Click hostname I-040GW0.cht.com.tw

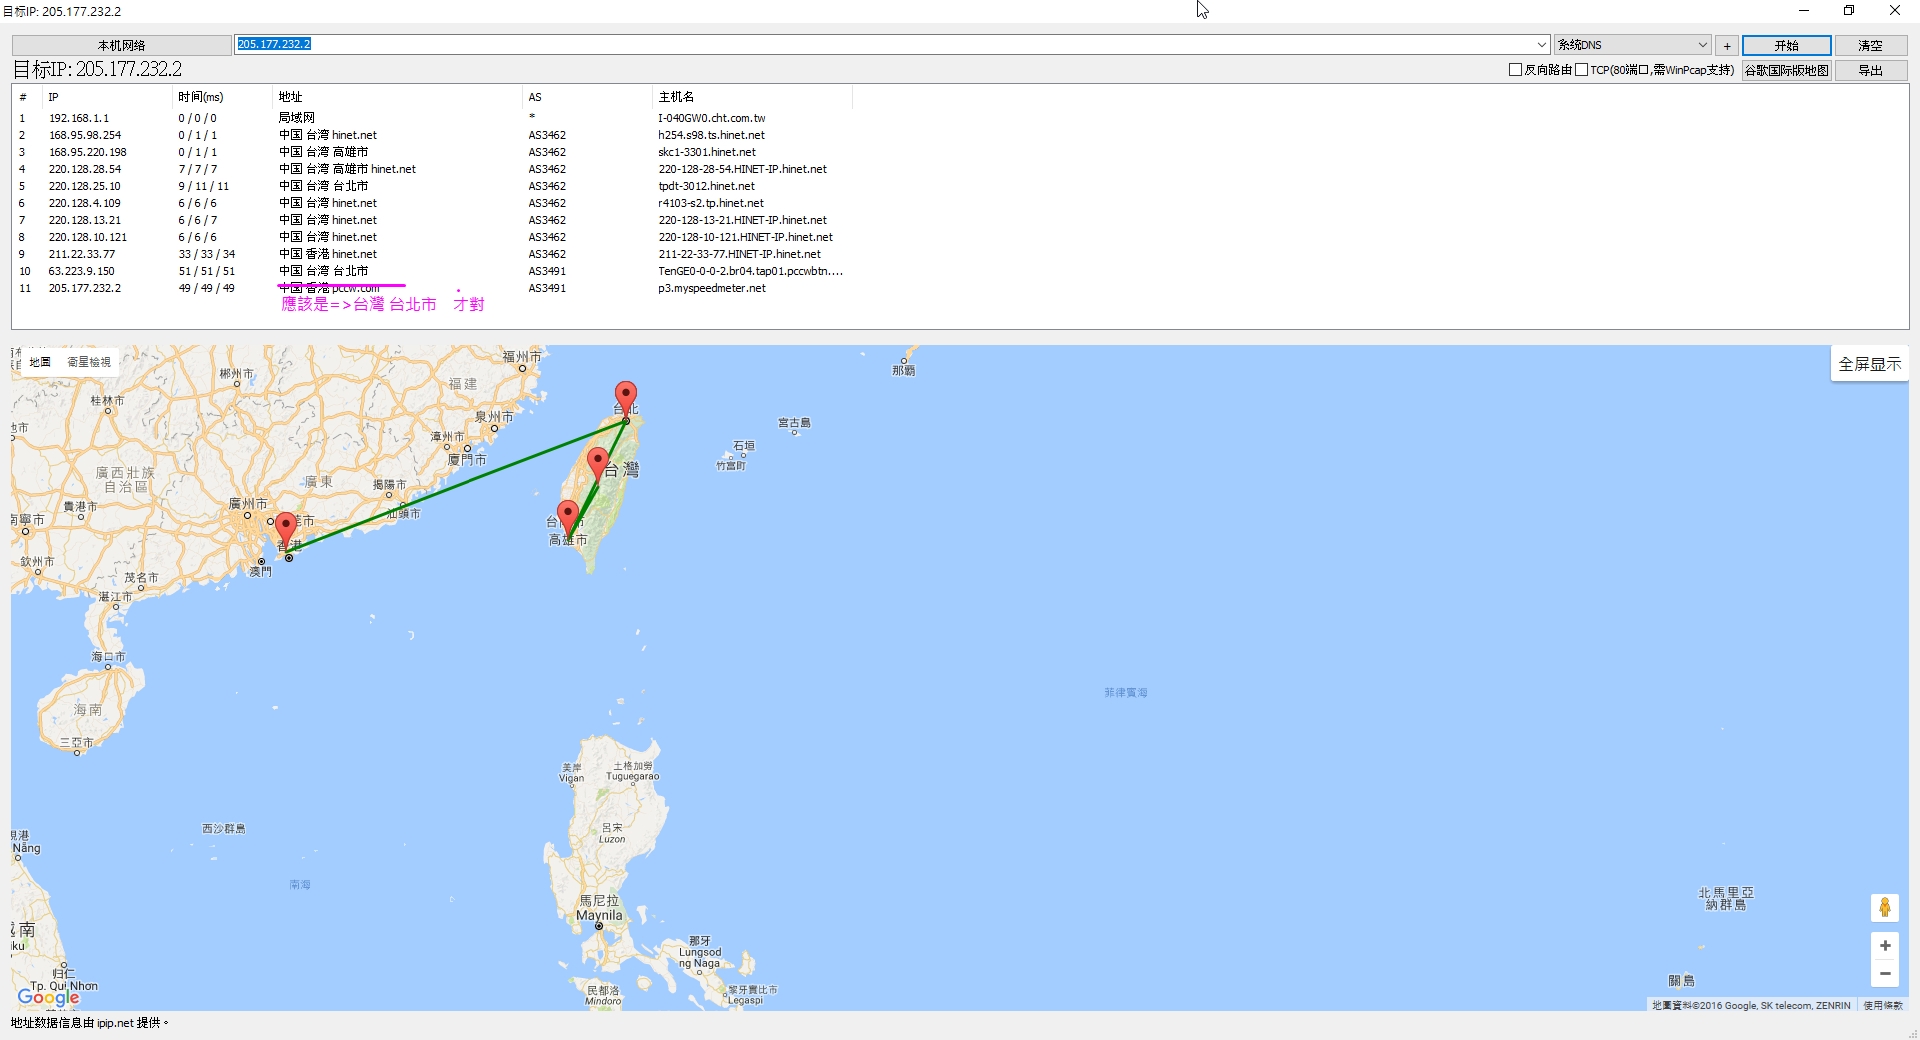click(712, 118)
